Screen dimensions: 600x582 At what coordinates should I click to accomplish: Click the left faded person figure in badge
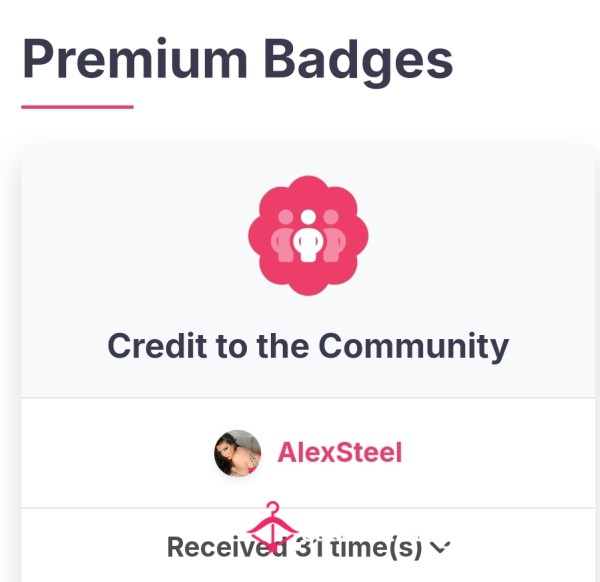[x=283, y=236]
